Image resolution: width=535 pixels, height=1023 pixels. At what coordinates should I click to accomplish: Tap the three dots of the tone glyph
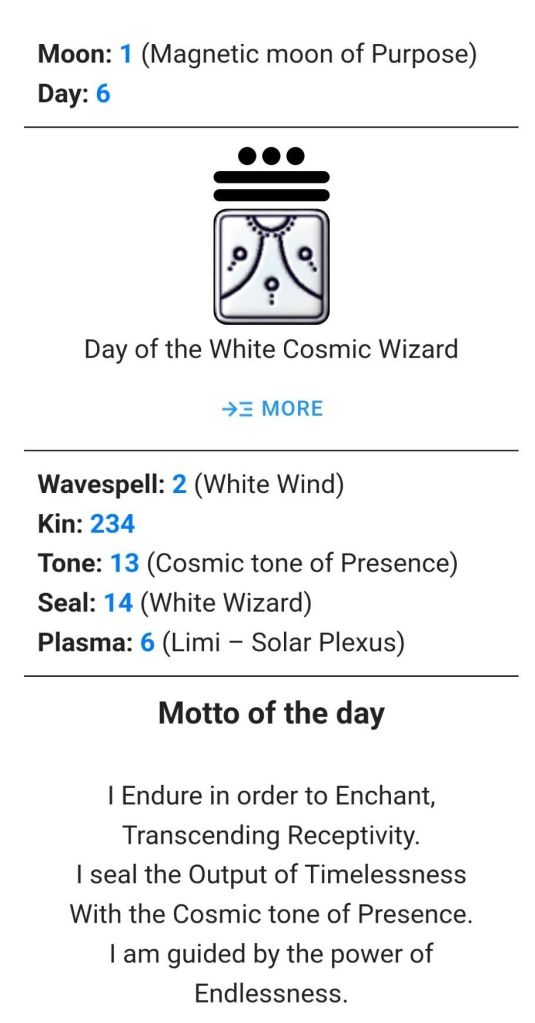coord(271,155)
